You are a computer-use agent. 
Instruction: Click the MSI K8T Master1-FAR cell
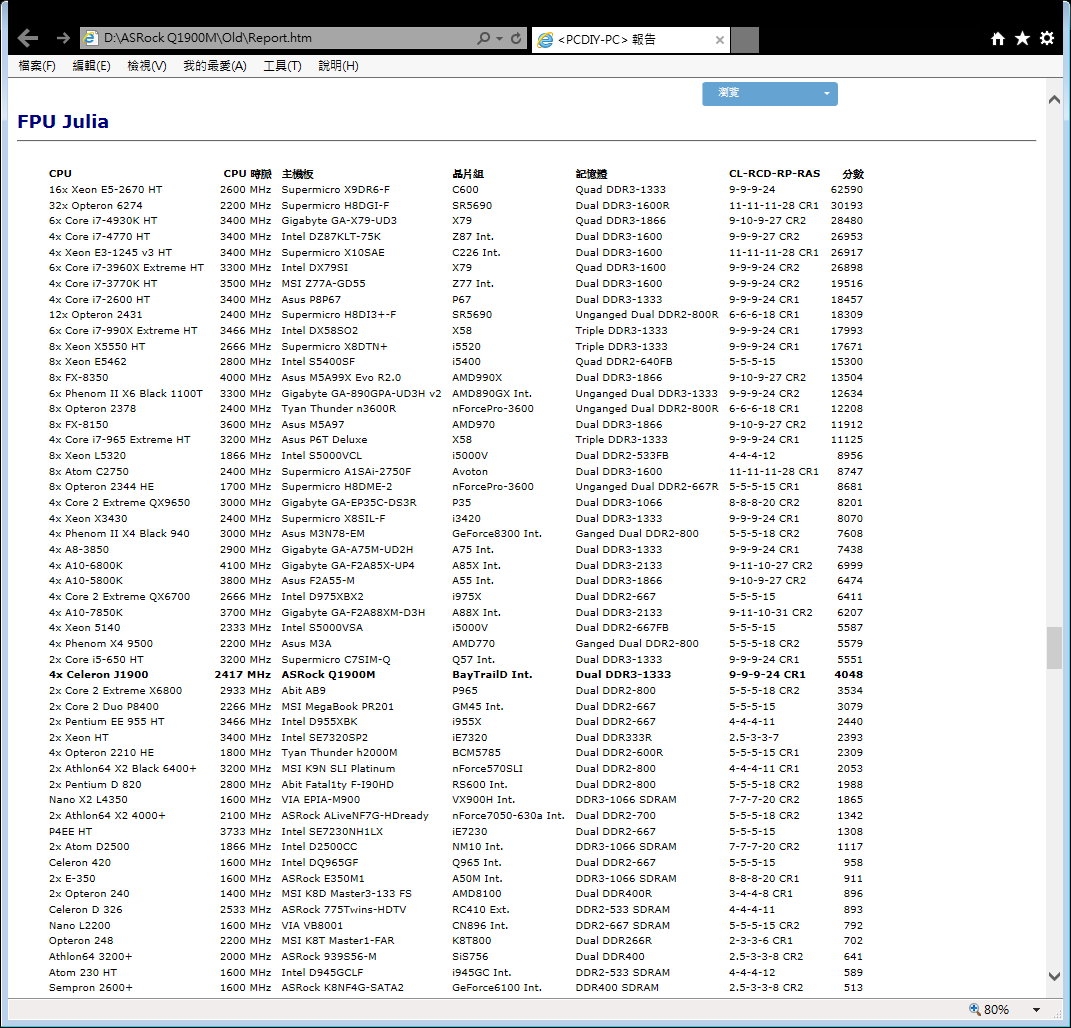[338, 940]
